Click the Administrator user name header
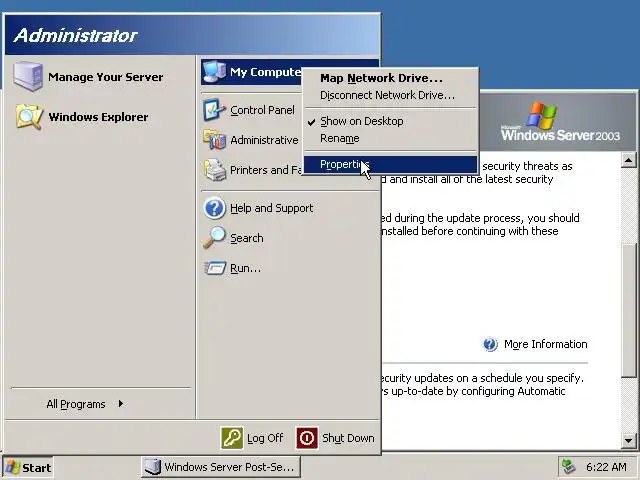Image resolution: width=640 pixels, height=480 pixels. pos(76,35)
